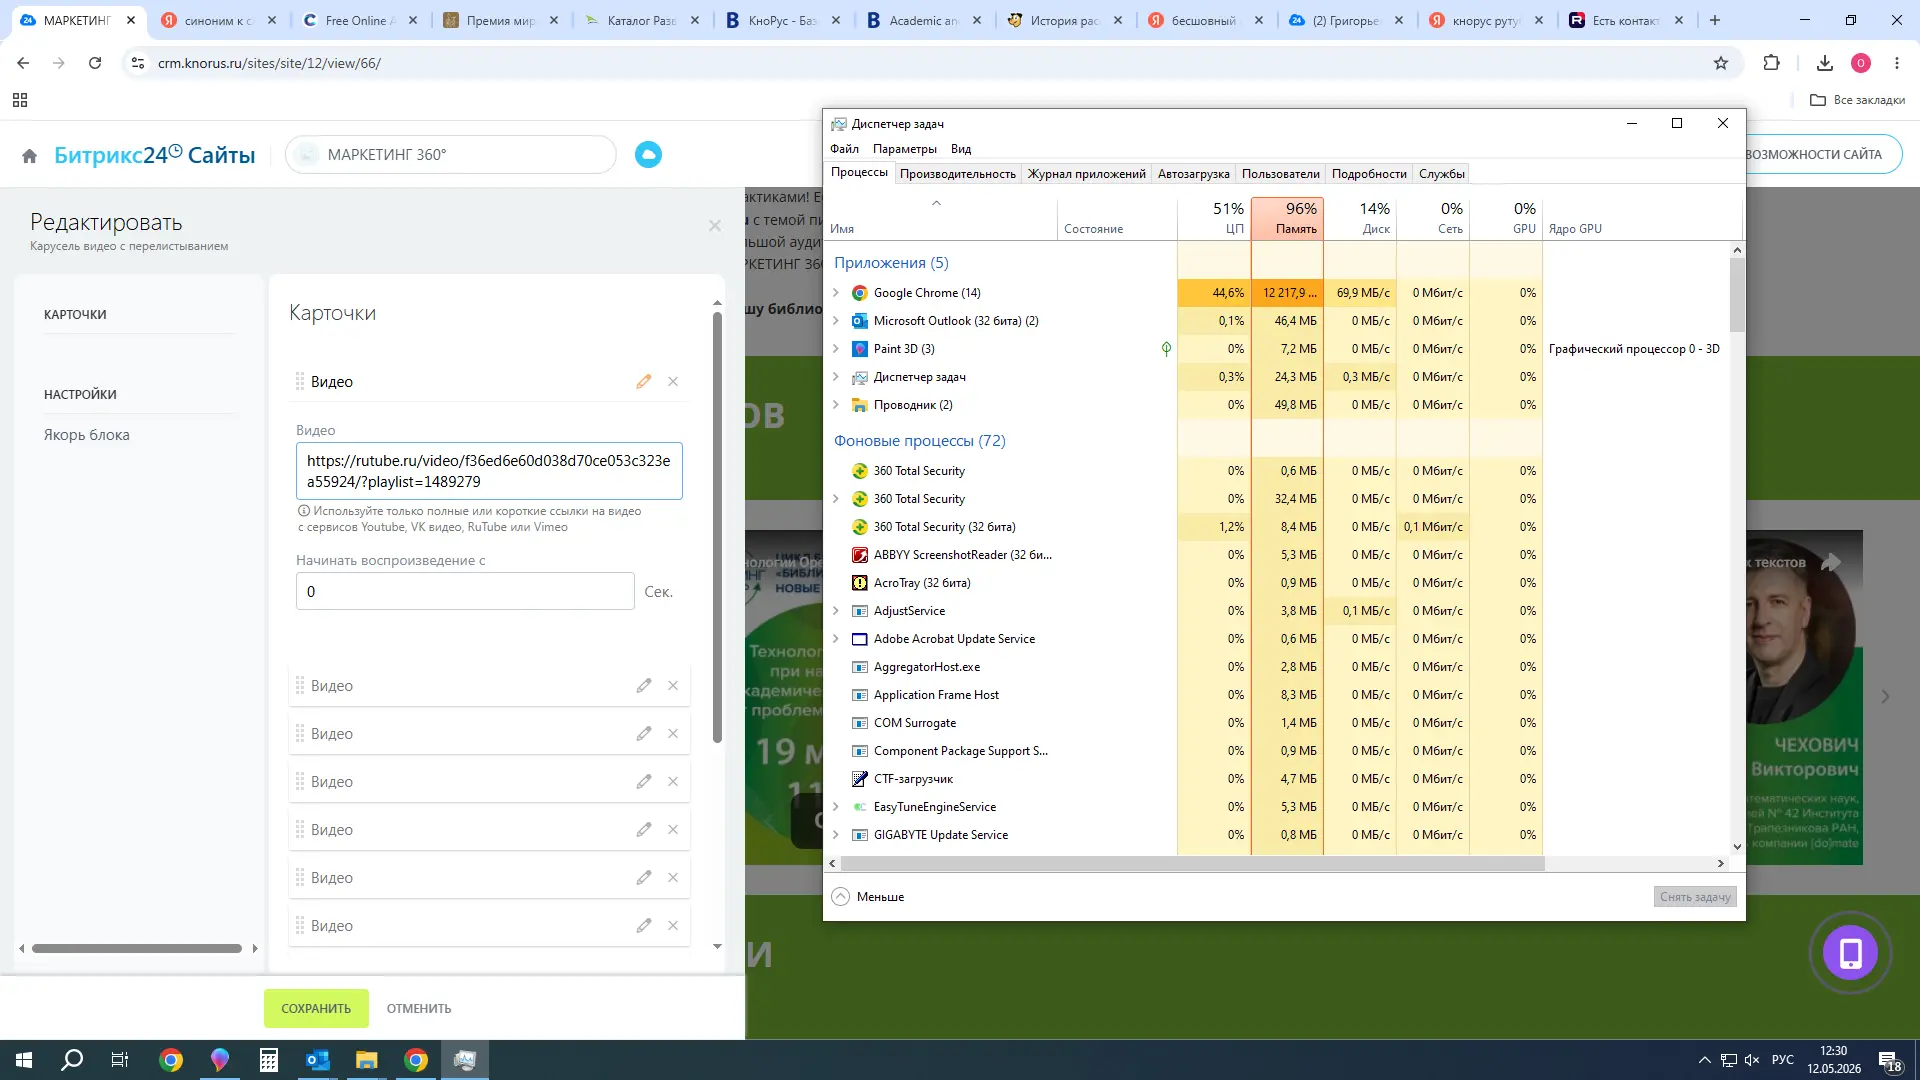This screenshot has width=1920, height=1080.
Task: Open the Файл menu in Task Manager
Action: click(844, 149)
